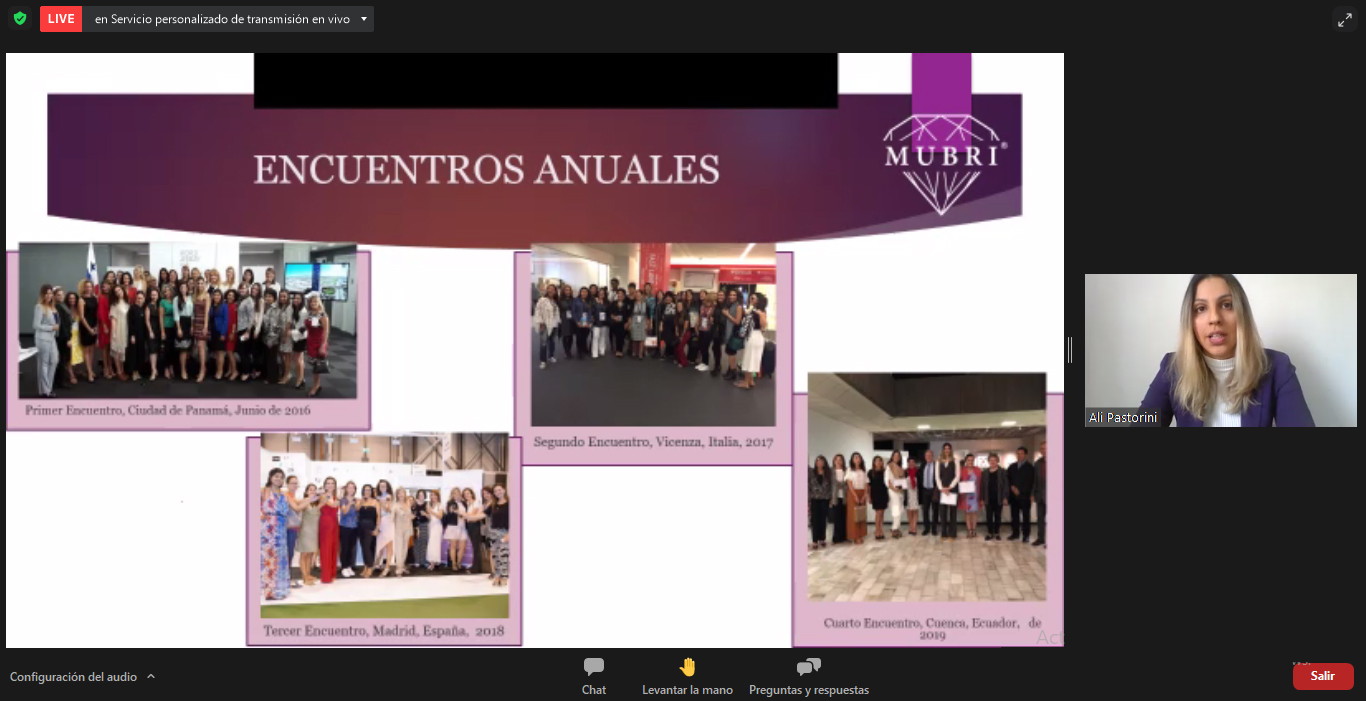Expand the live stream service name dropdown
This screenshot has height=701, width=1366.
pos(362,18)
